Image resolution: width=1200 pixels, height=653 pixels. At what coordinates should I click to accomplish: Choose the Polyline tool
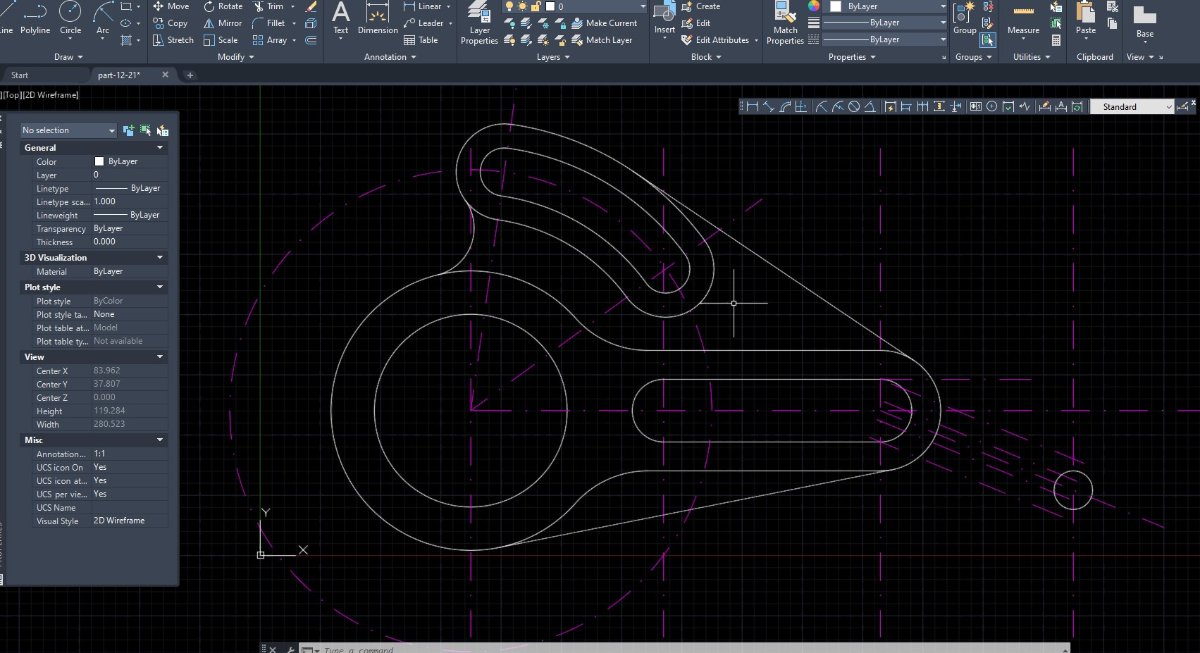[x=35, y=18]
